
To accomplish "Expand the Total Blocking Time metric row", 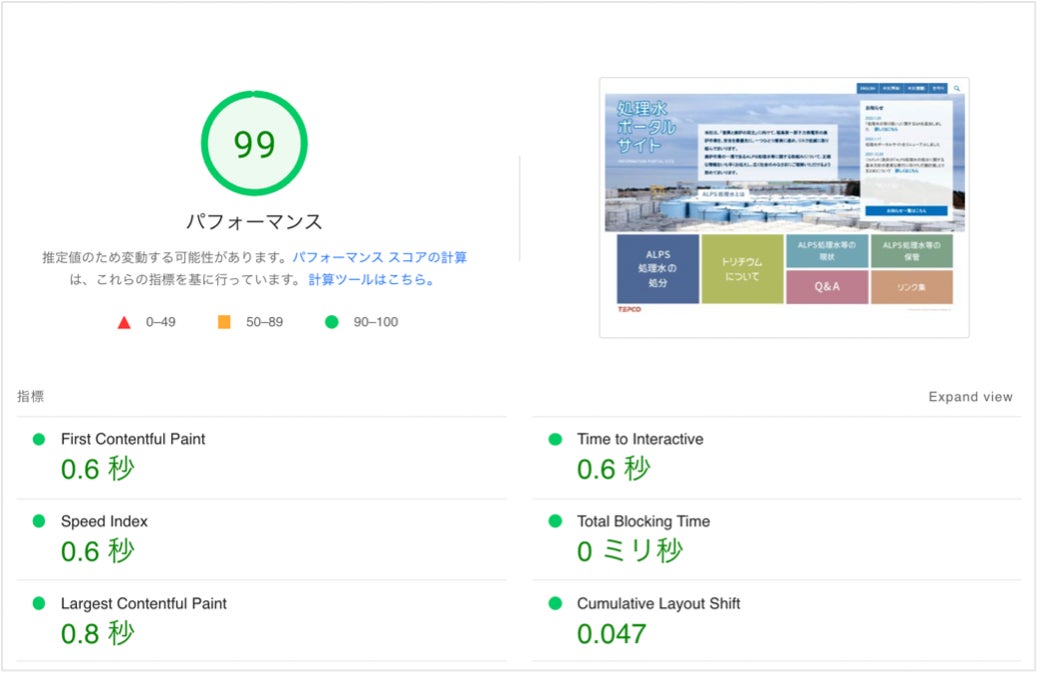I will pyautogui.click(x=643, y=521).
